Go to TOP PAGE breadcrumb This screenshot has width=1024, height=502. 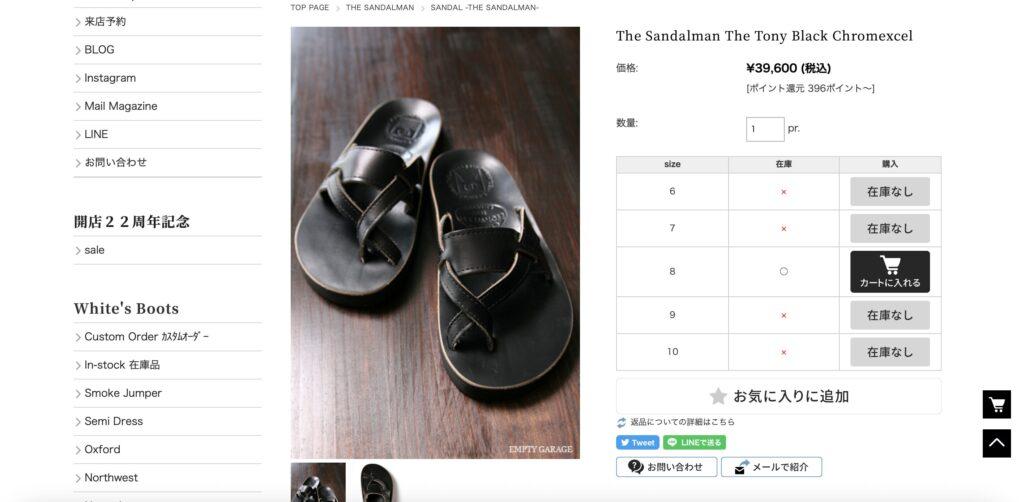[310, 8]
